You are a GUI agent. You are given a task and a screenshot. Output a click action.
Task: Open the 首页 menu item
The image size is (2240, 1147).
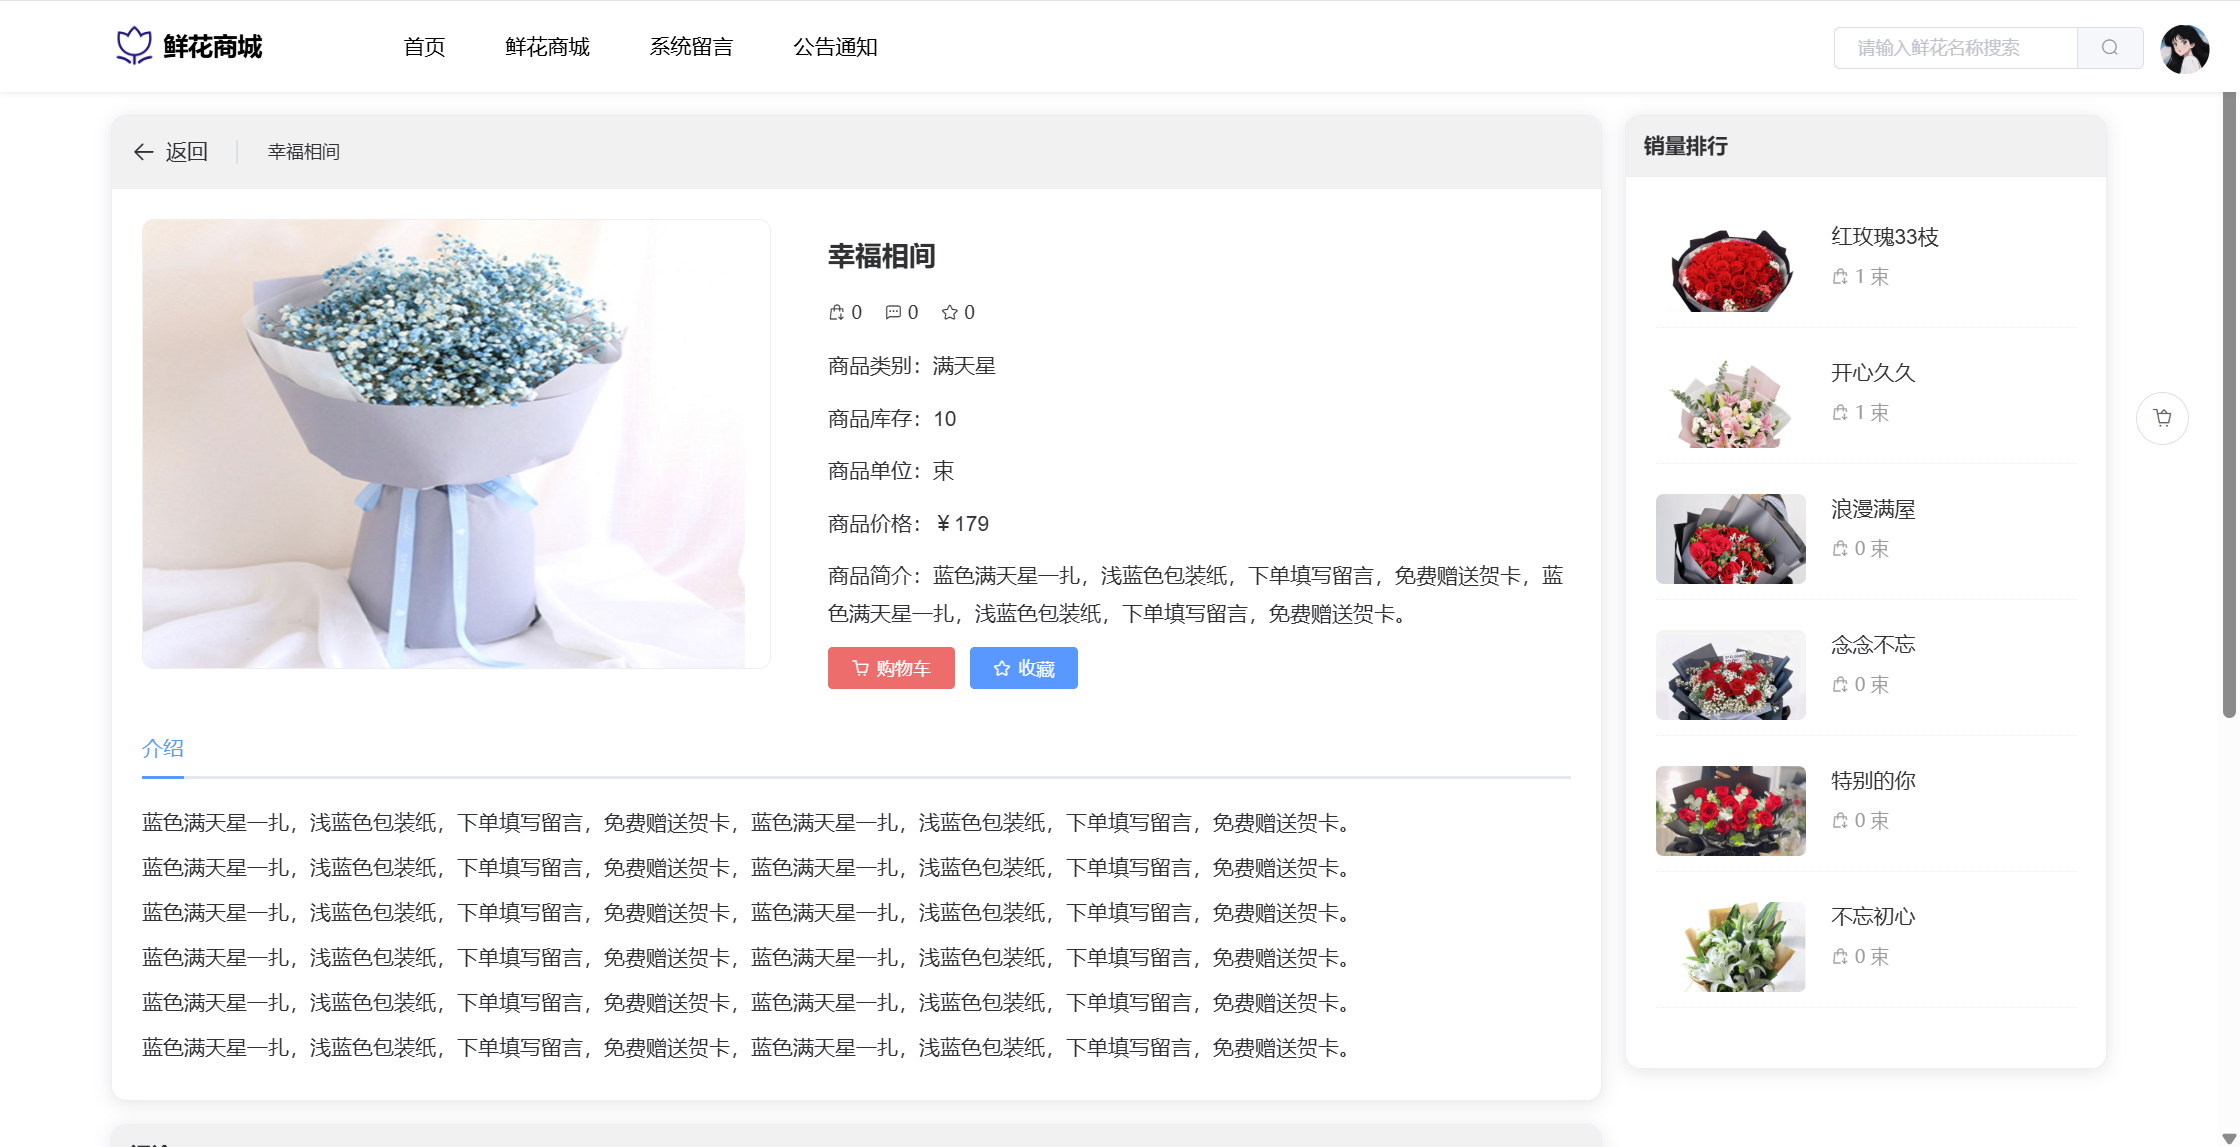[424, 47]
